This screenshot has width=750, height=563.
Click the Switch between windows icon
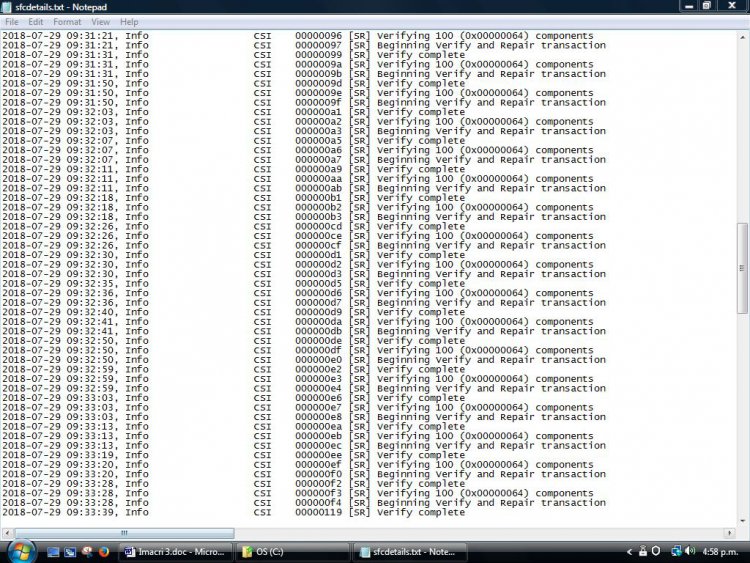click(x=69, y=551)
